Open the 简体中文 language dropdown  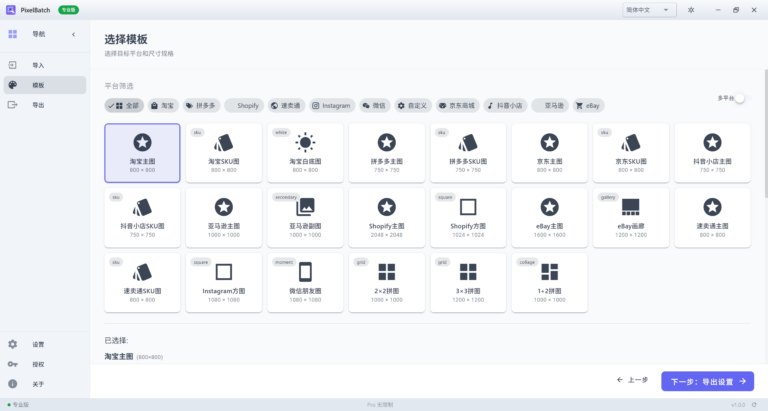pyautogui.click(x=649, y=10)
